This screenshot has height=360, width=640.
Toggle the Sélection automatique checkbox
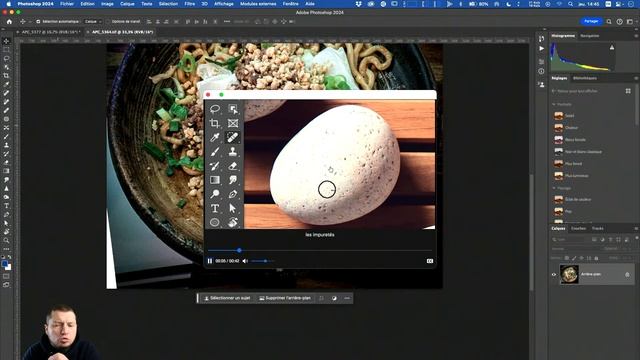[x=38, y=22]
